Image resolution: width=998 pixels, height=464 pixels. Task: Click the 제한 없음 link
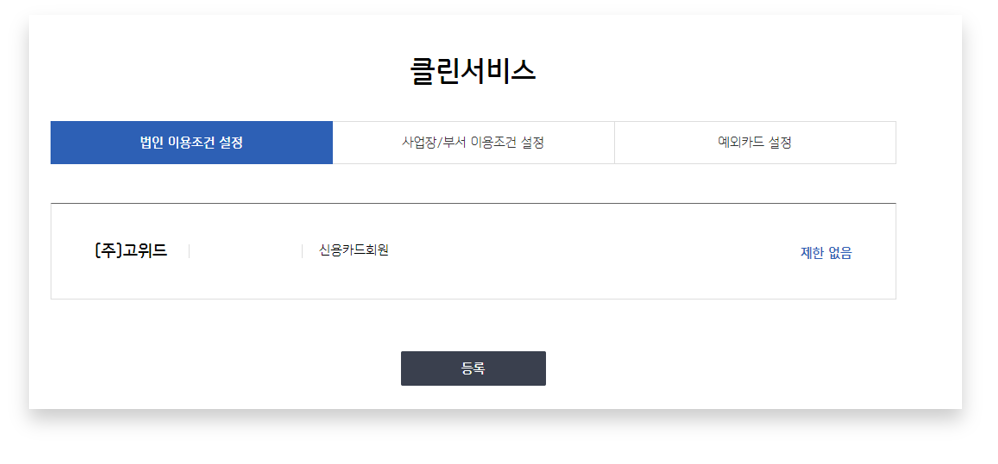826,253
